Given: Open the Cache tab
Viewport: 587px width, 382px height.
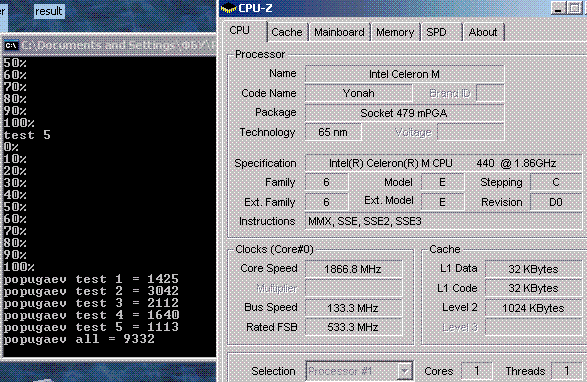Looking at the screenshot, I should coord(287,32).
